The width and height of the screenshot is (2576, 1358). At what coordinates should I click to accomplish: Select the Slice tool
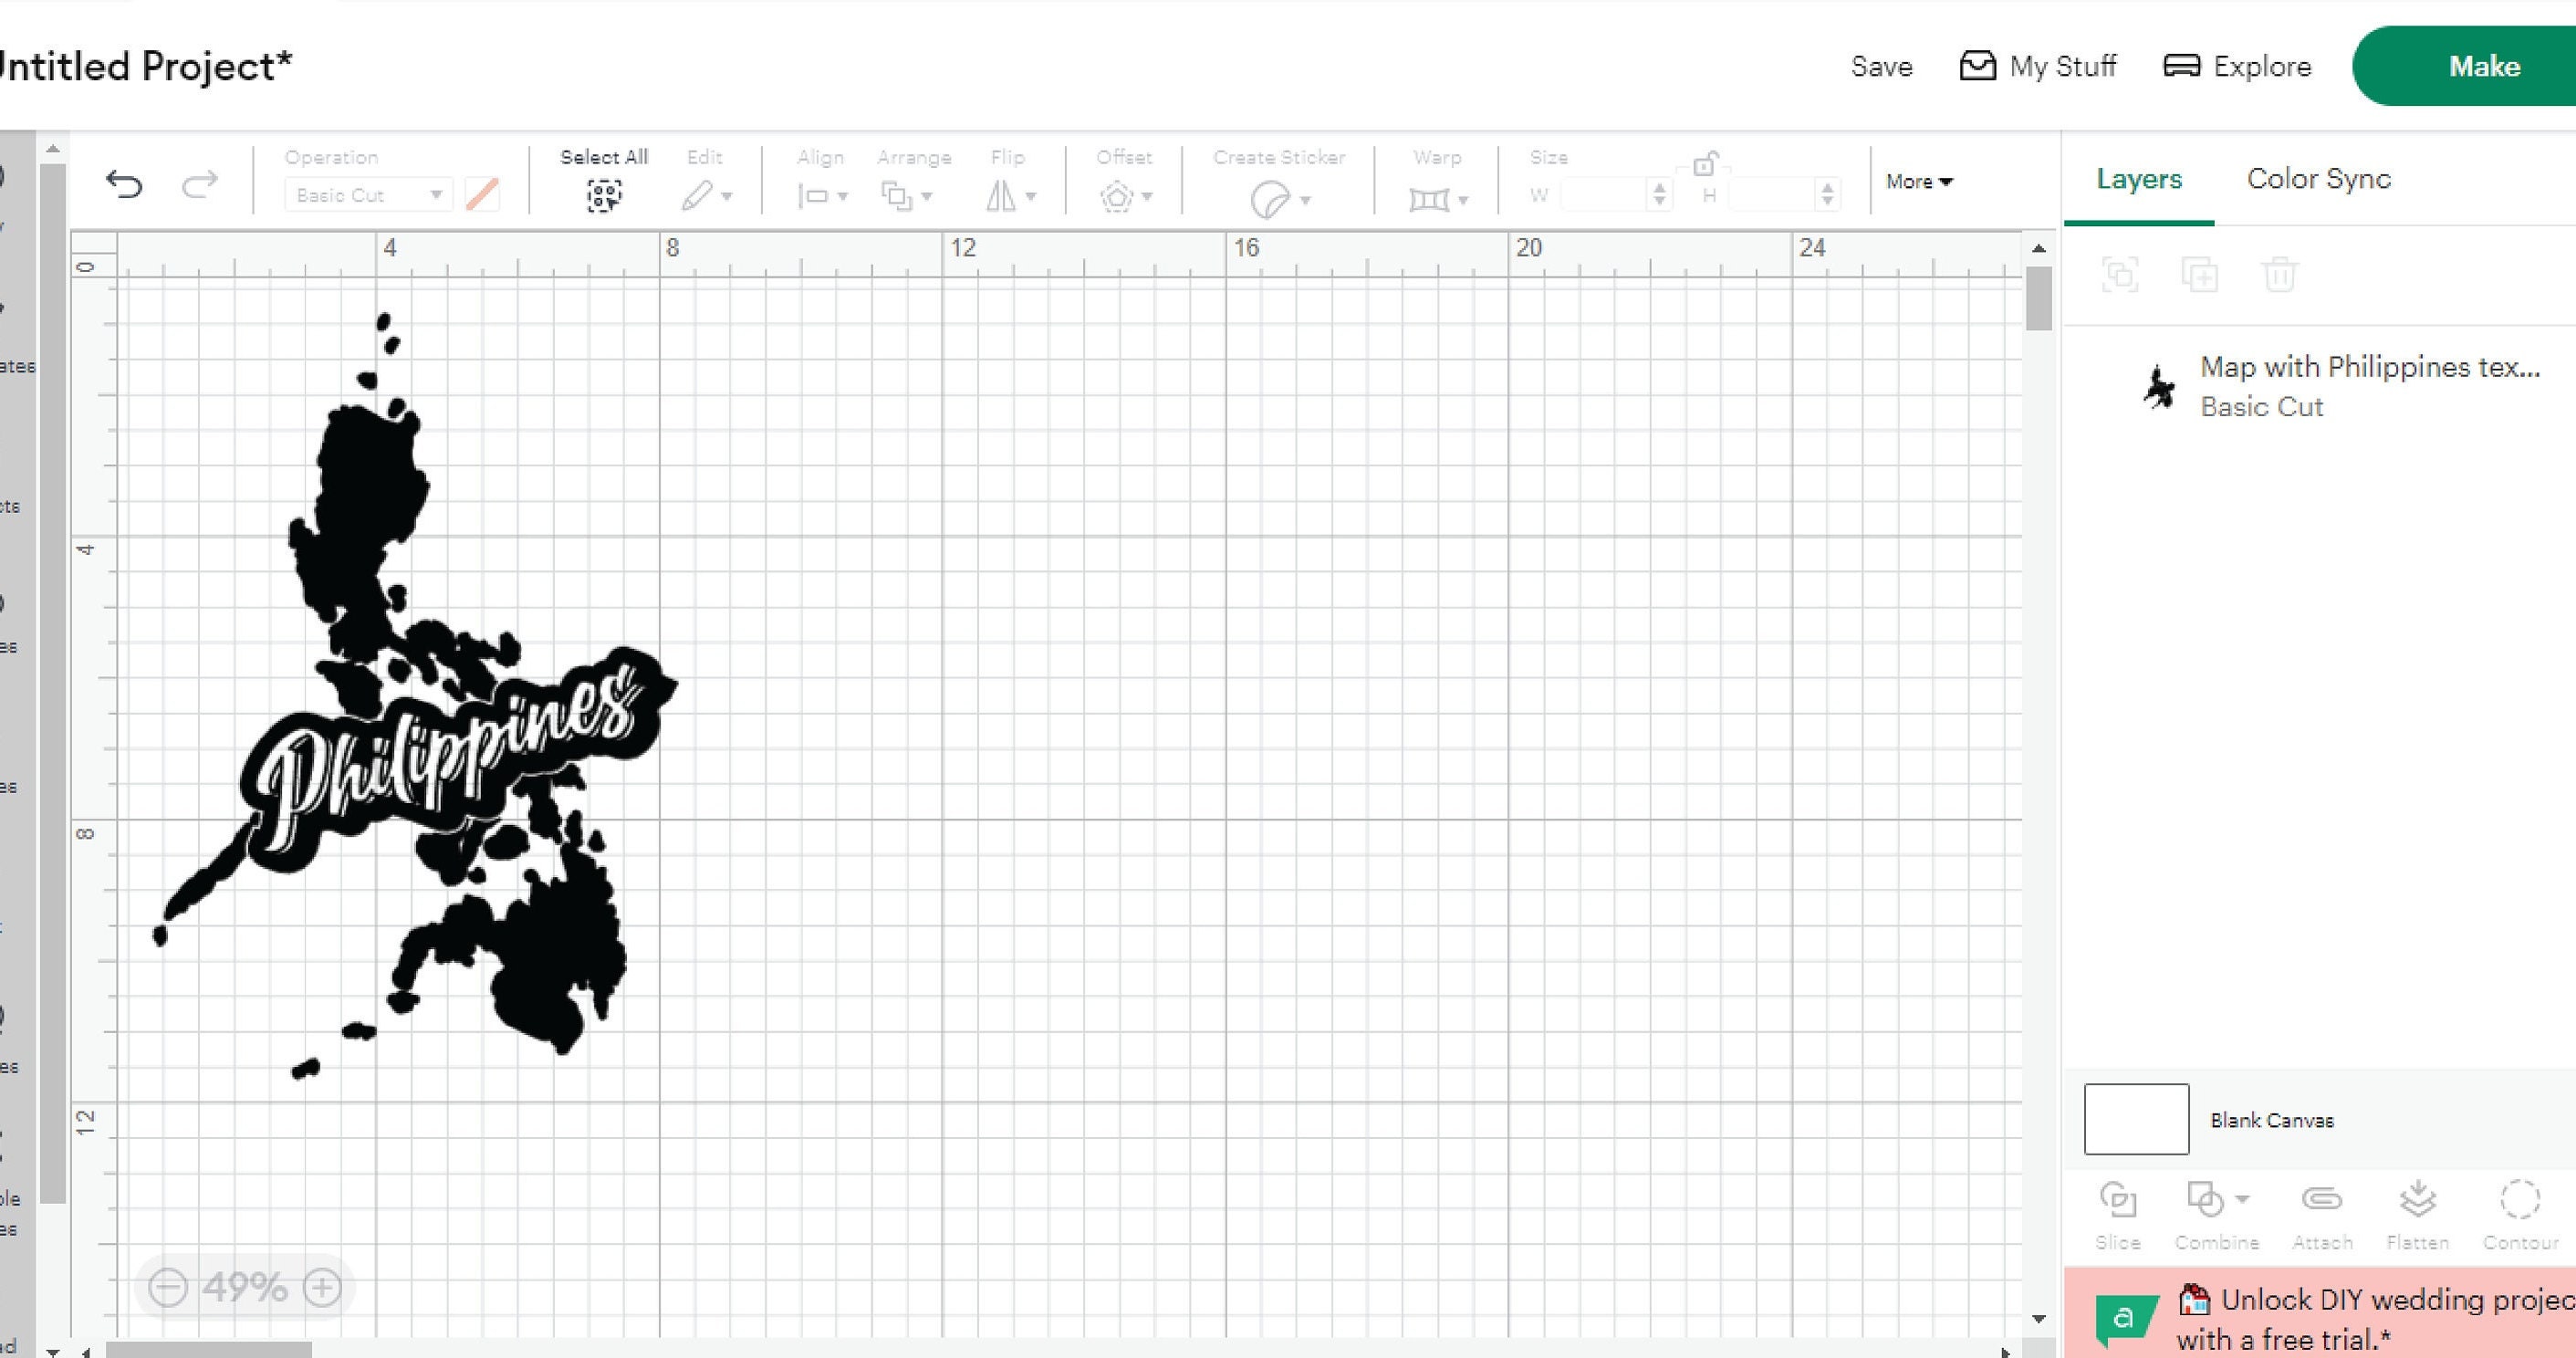(2119, 1200)
